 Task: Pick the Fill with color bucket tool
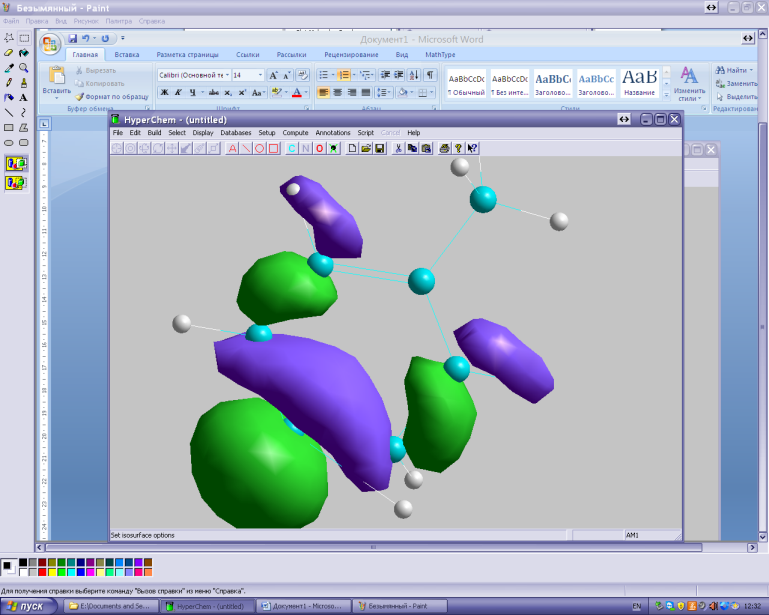click(23, 53)
